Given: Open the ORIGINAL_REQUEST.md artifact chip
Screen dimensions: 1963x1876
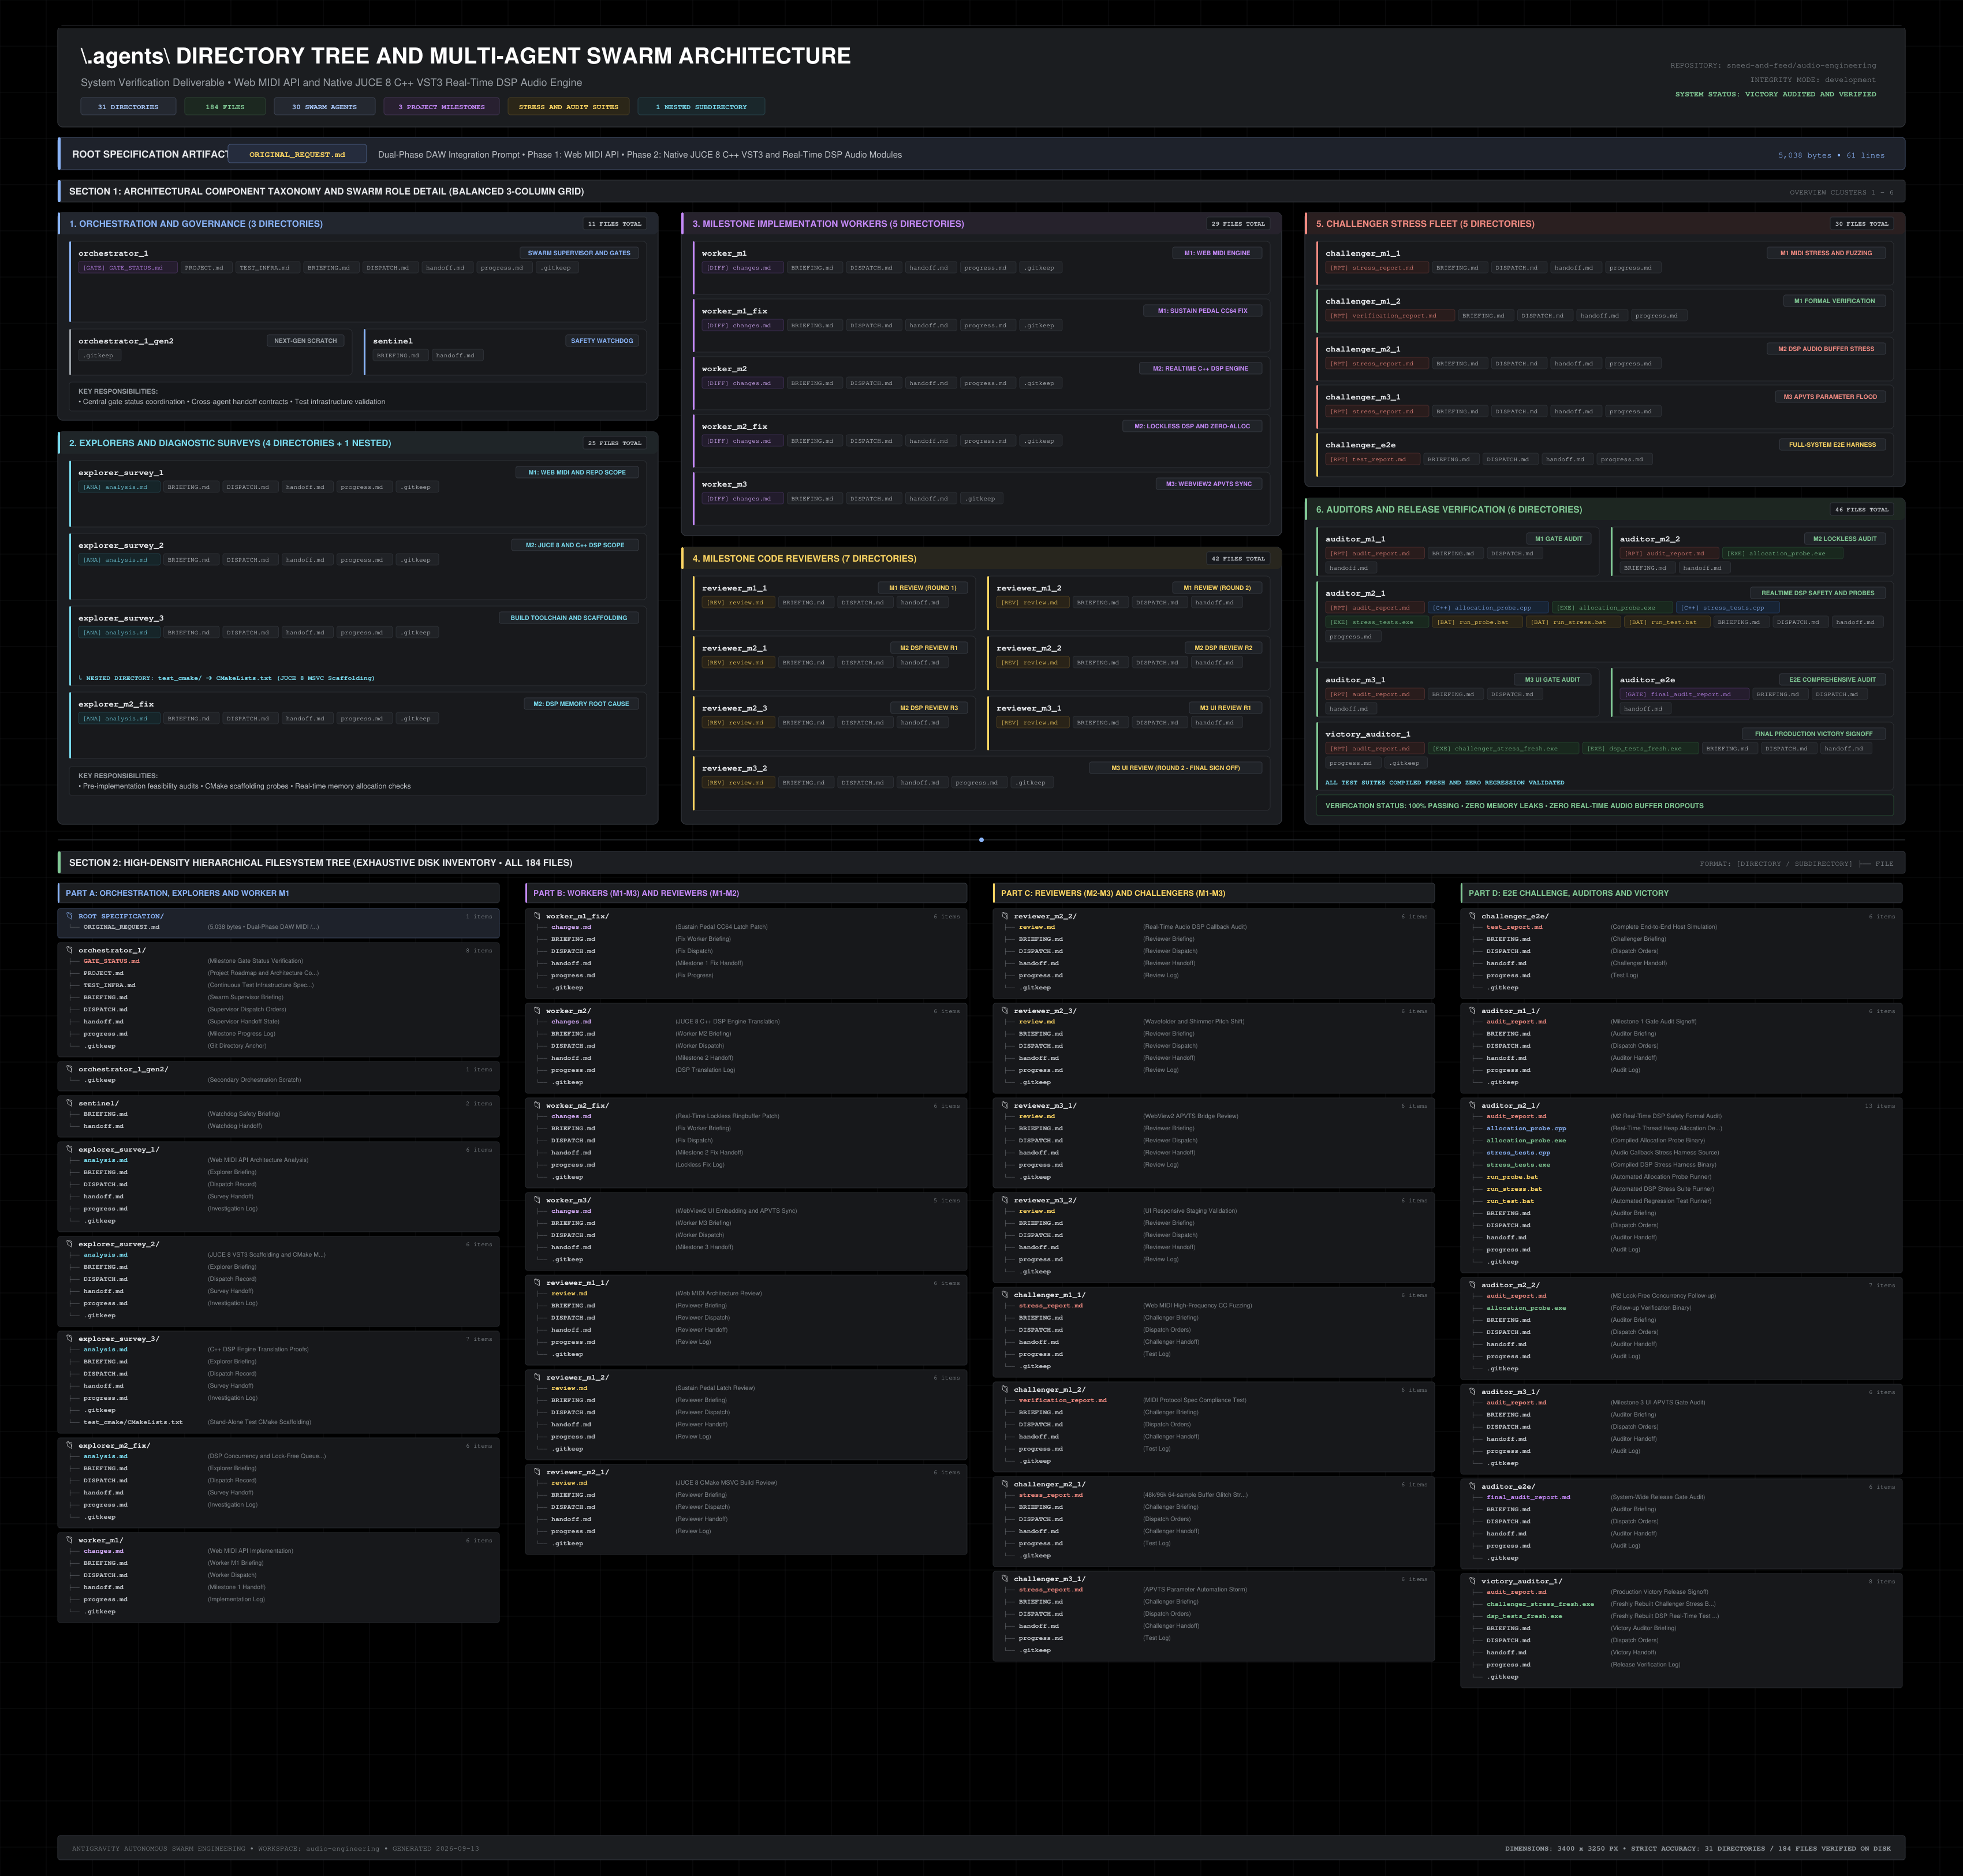Looking at the screenshot, I should coord(297,154).
